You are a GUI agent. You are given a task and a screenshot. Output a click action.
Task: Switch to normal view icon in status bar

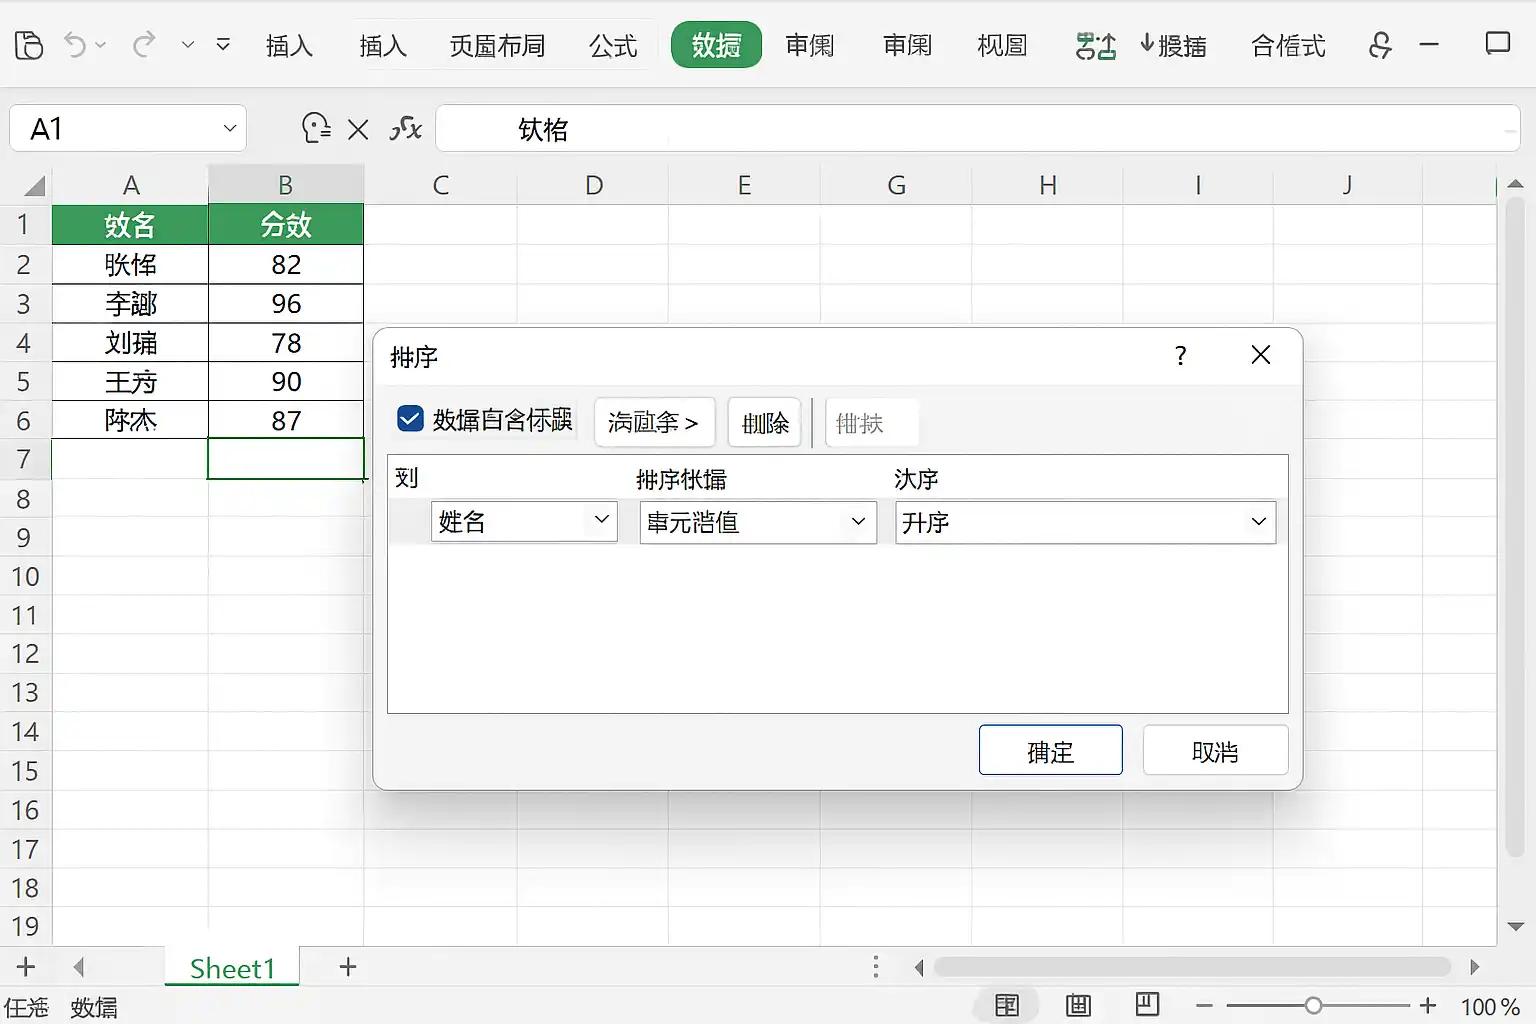(1007, 1006)
